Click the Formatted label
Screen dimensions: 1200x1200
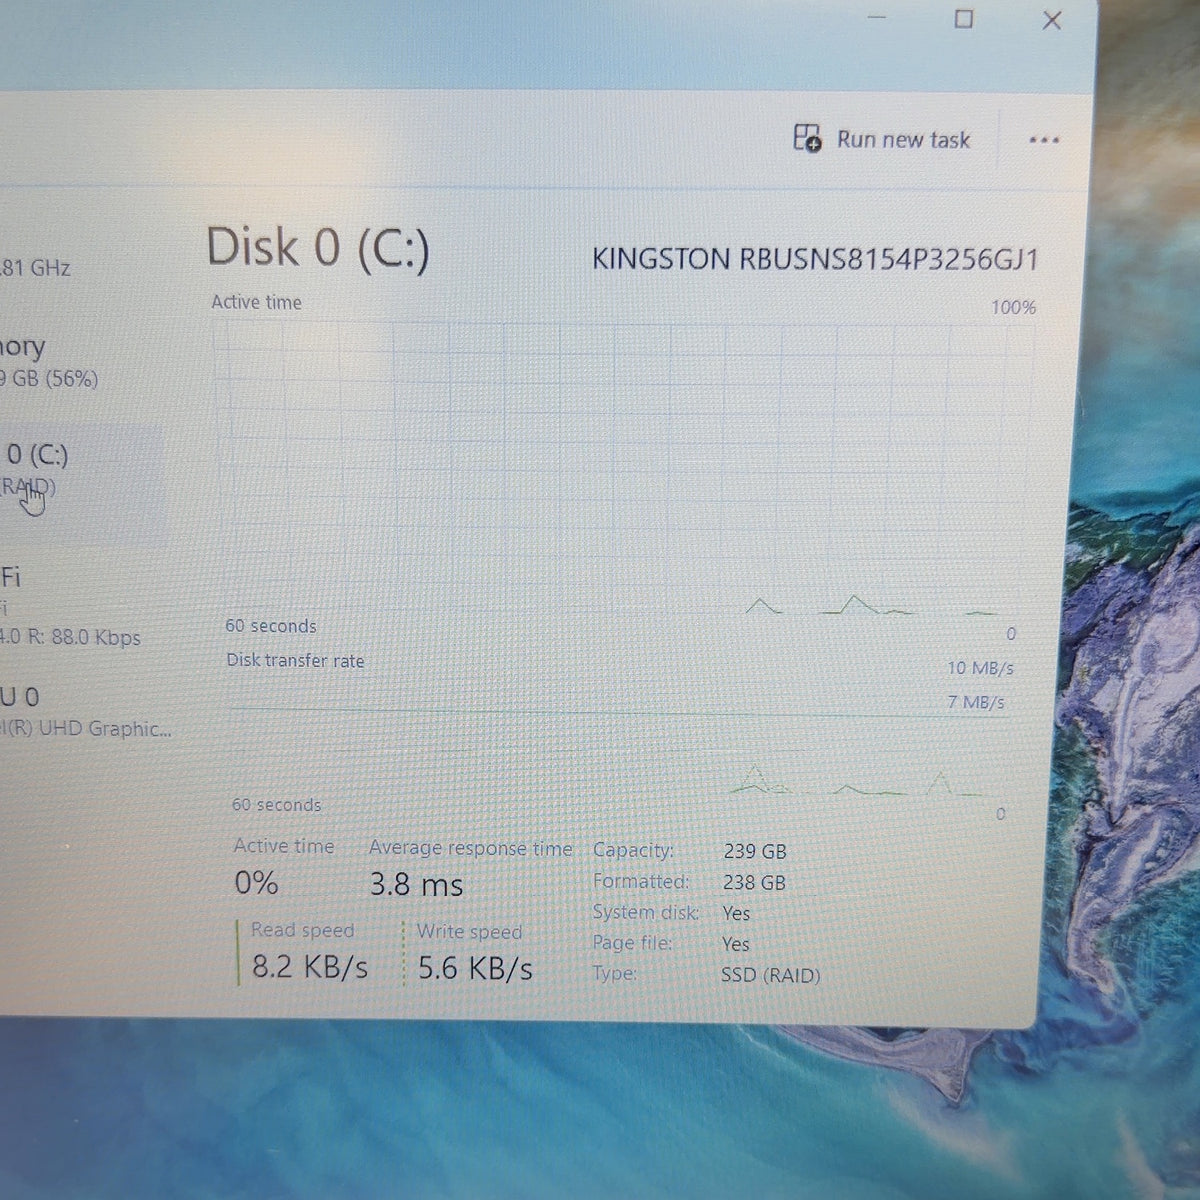(641, 882)
